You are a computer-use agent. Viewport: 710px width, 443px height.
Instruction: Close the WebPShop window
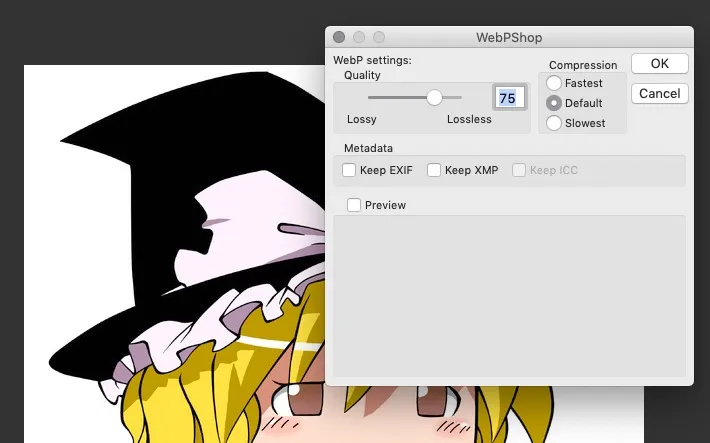[x=339, y=37]
